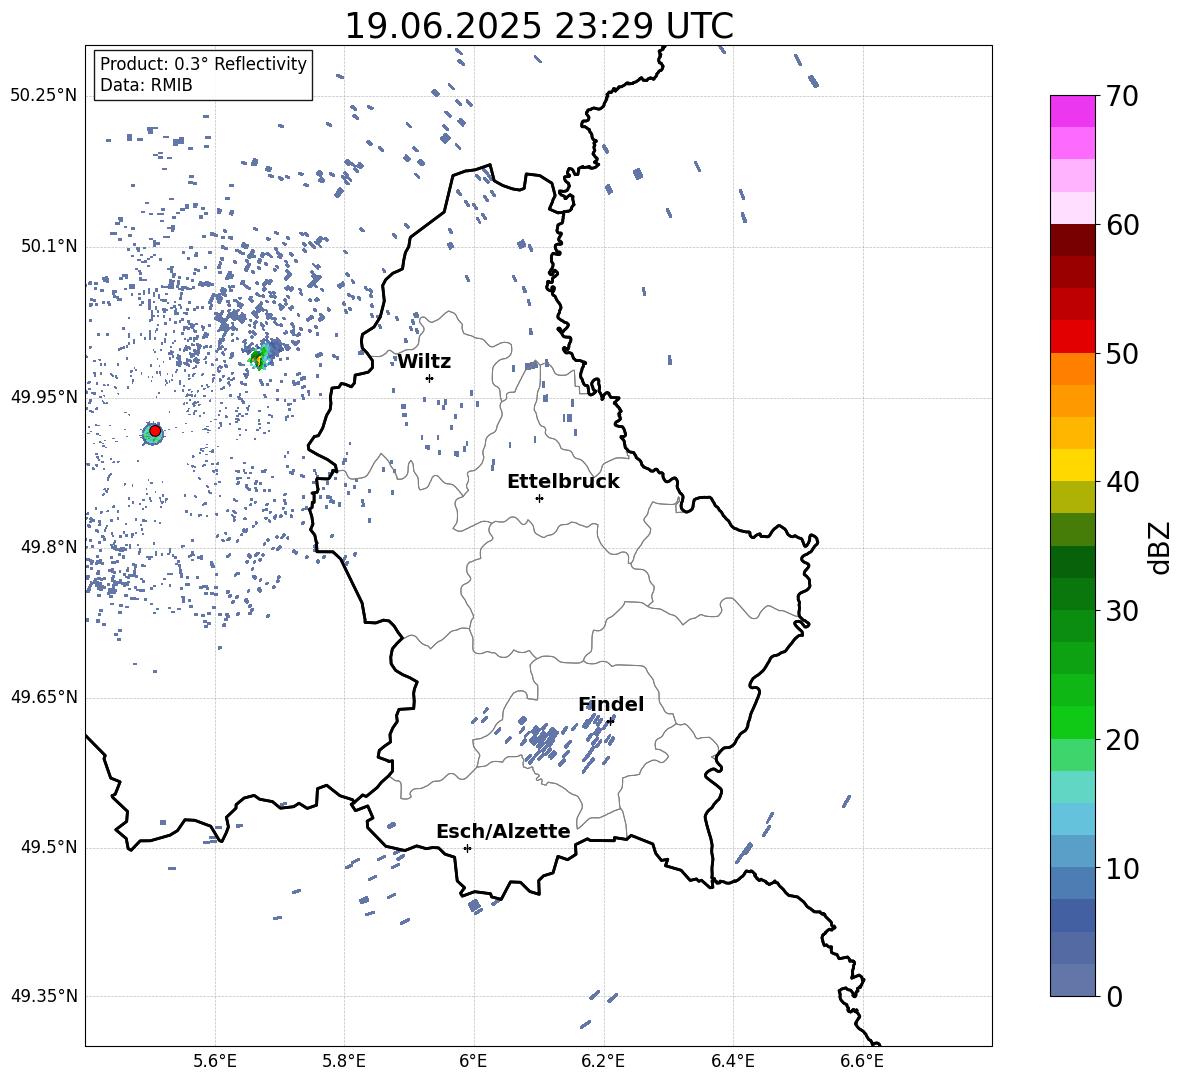Click the 50 value on the colorbar
This screenshot has height=1081, width=1184.
(1123, 353)
